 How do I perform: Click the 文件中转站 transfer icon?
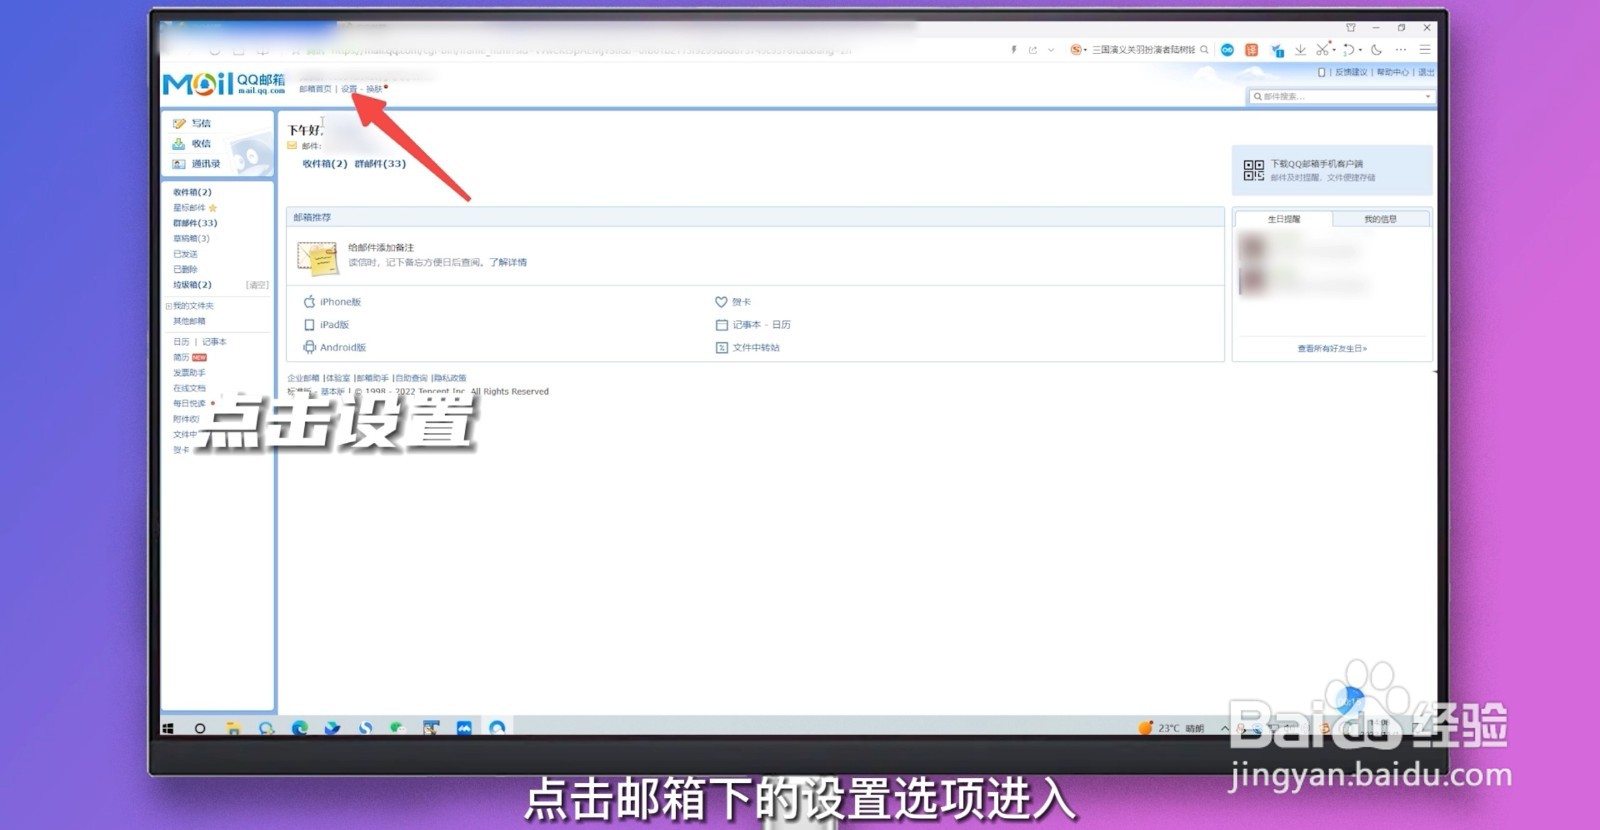[721, 348]
